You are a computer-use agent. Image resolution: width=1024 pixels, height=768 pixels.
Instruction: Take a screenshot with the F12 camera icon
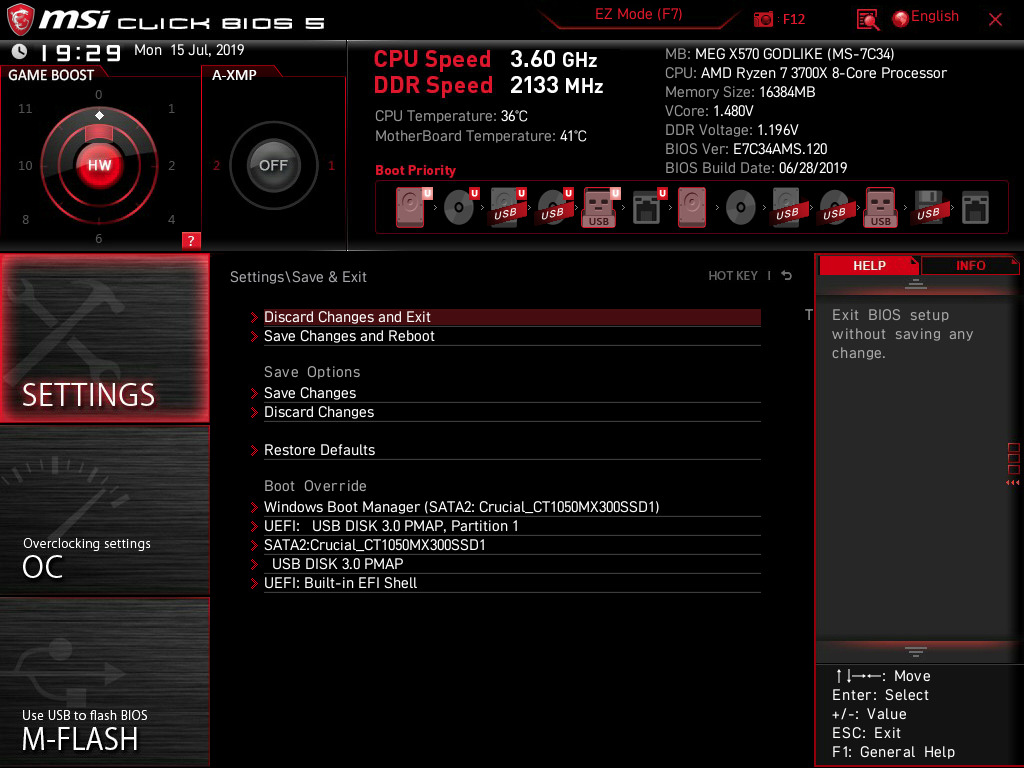coord(763,19)
